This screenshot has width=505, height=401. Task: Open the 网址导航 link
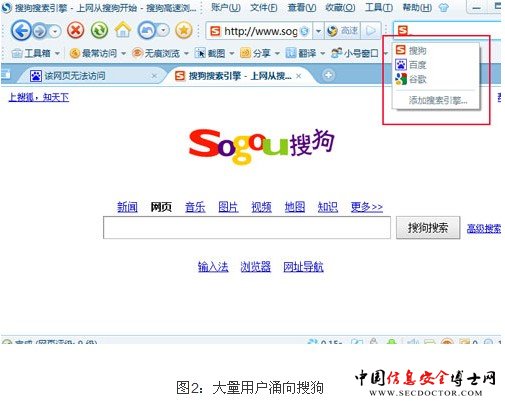pos(303,267)
